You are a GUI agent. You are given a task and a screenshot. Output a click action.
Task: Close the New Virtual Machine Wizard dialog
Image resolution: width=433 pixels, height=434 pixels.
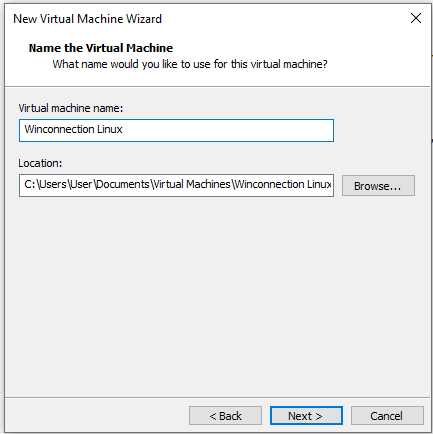tap(416, 18)
